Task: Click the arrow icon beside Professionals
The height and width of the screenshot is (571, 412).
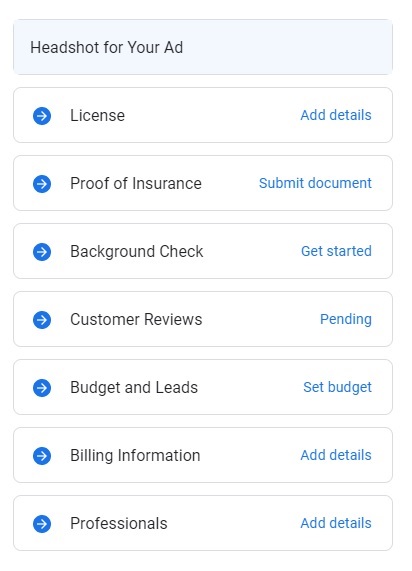Action: (x=42, y=524)
